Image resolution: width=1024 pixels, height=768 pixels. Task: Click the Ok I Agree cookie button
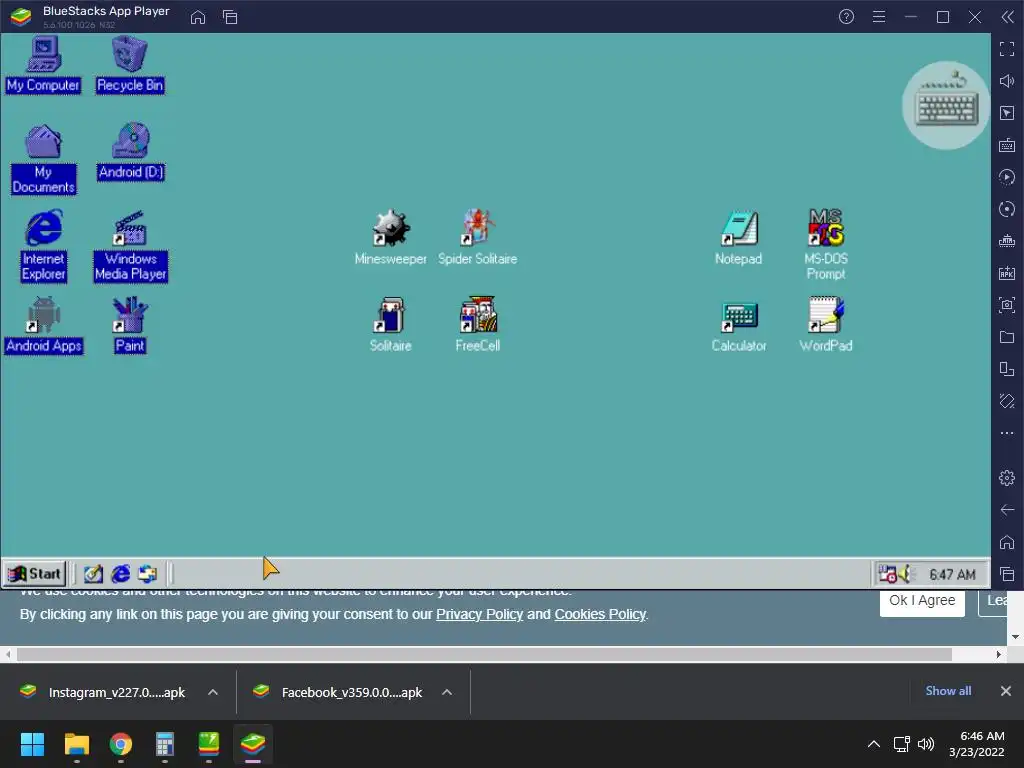[922, 601]
